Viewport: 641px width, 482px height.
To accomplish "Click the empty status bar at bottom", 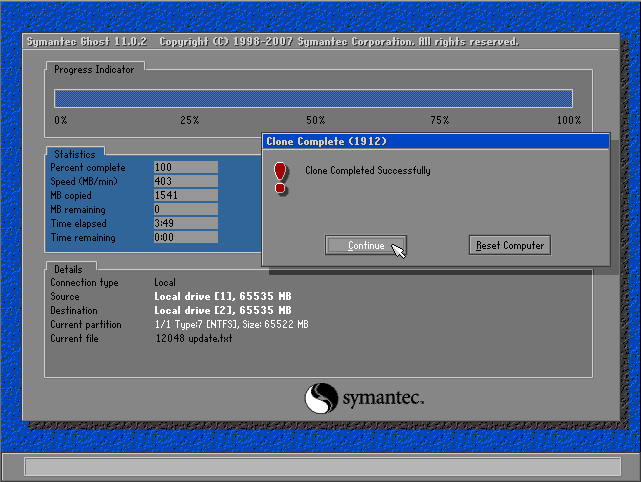I will [x=323, y=466].
